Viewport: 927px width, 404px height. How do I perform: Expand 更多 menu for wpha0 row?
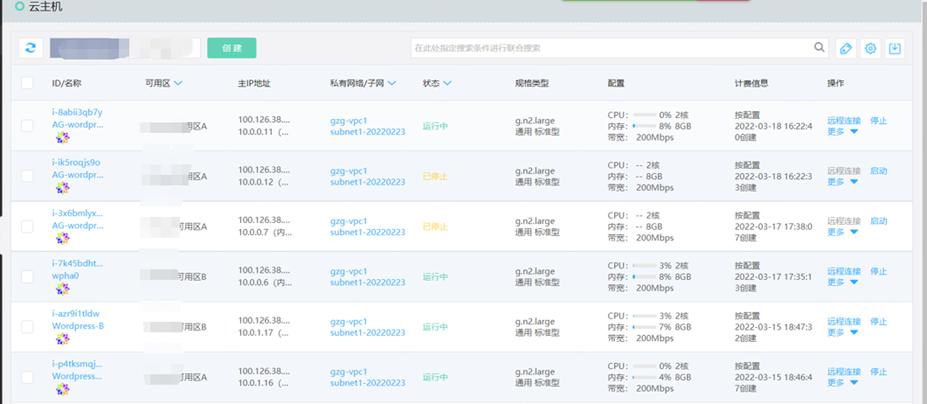pyautogui.click(x=842, y=283)
